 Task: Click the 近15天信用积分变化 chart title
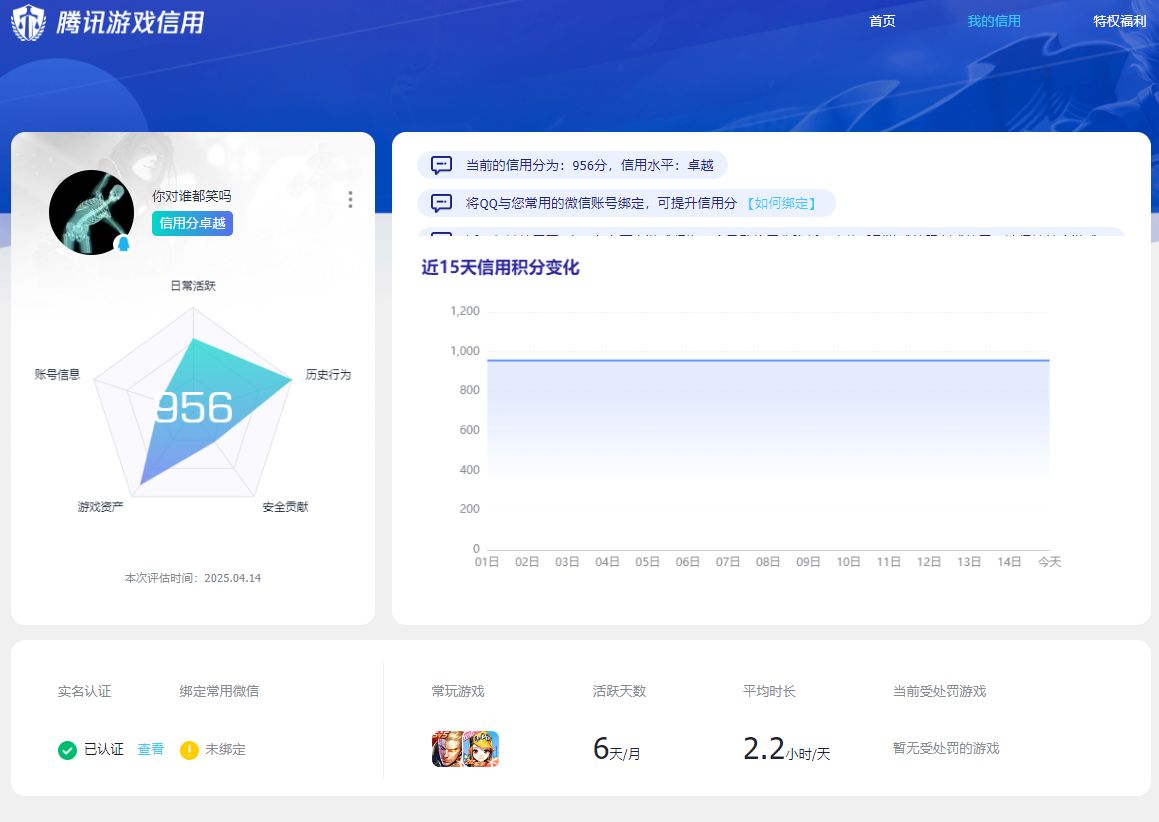click(x=500, y=268)
